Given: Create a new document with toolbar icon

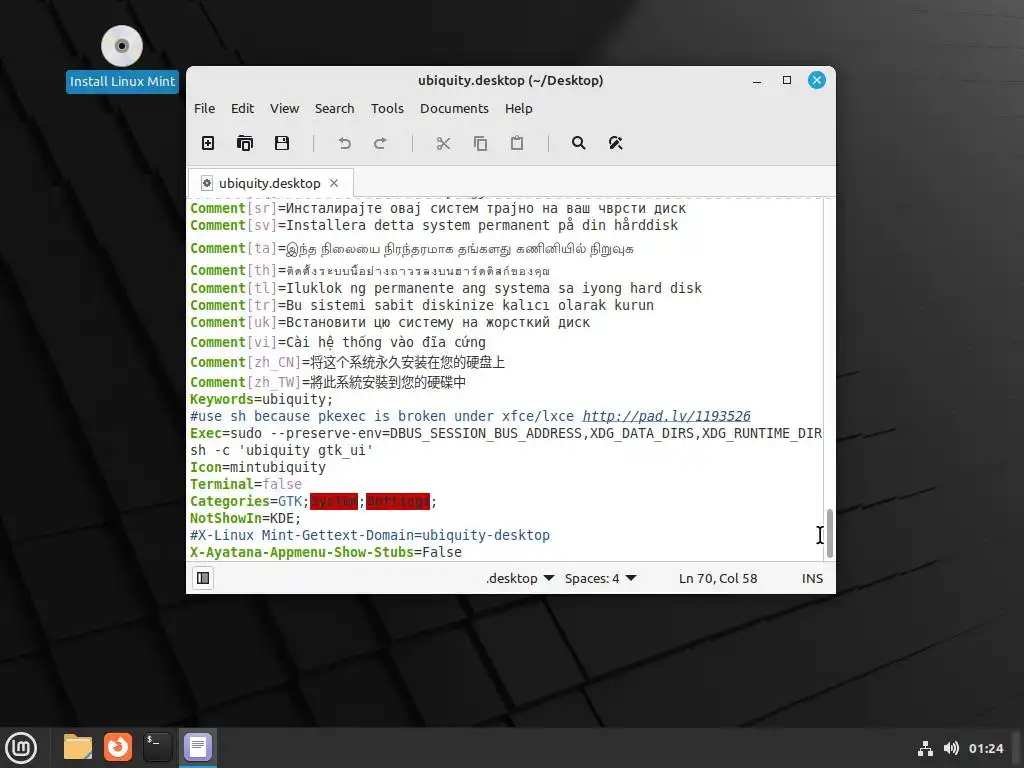Looking at the screenshot, I should (x=208, y=143).
